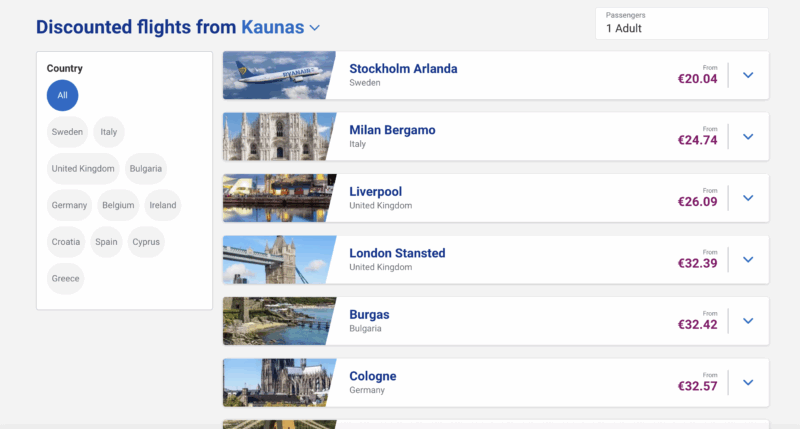Toggle the Germany country filter
Image resolution: width=800 pixels, height=429 pixels.
point(70,205)
